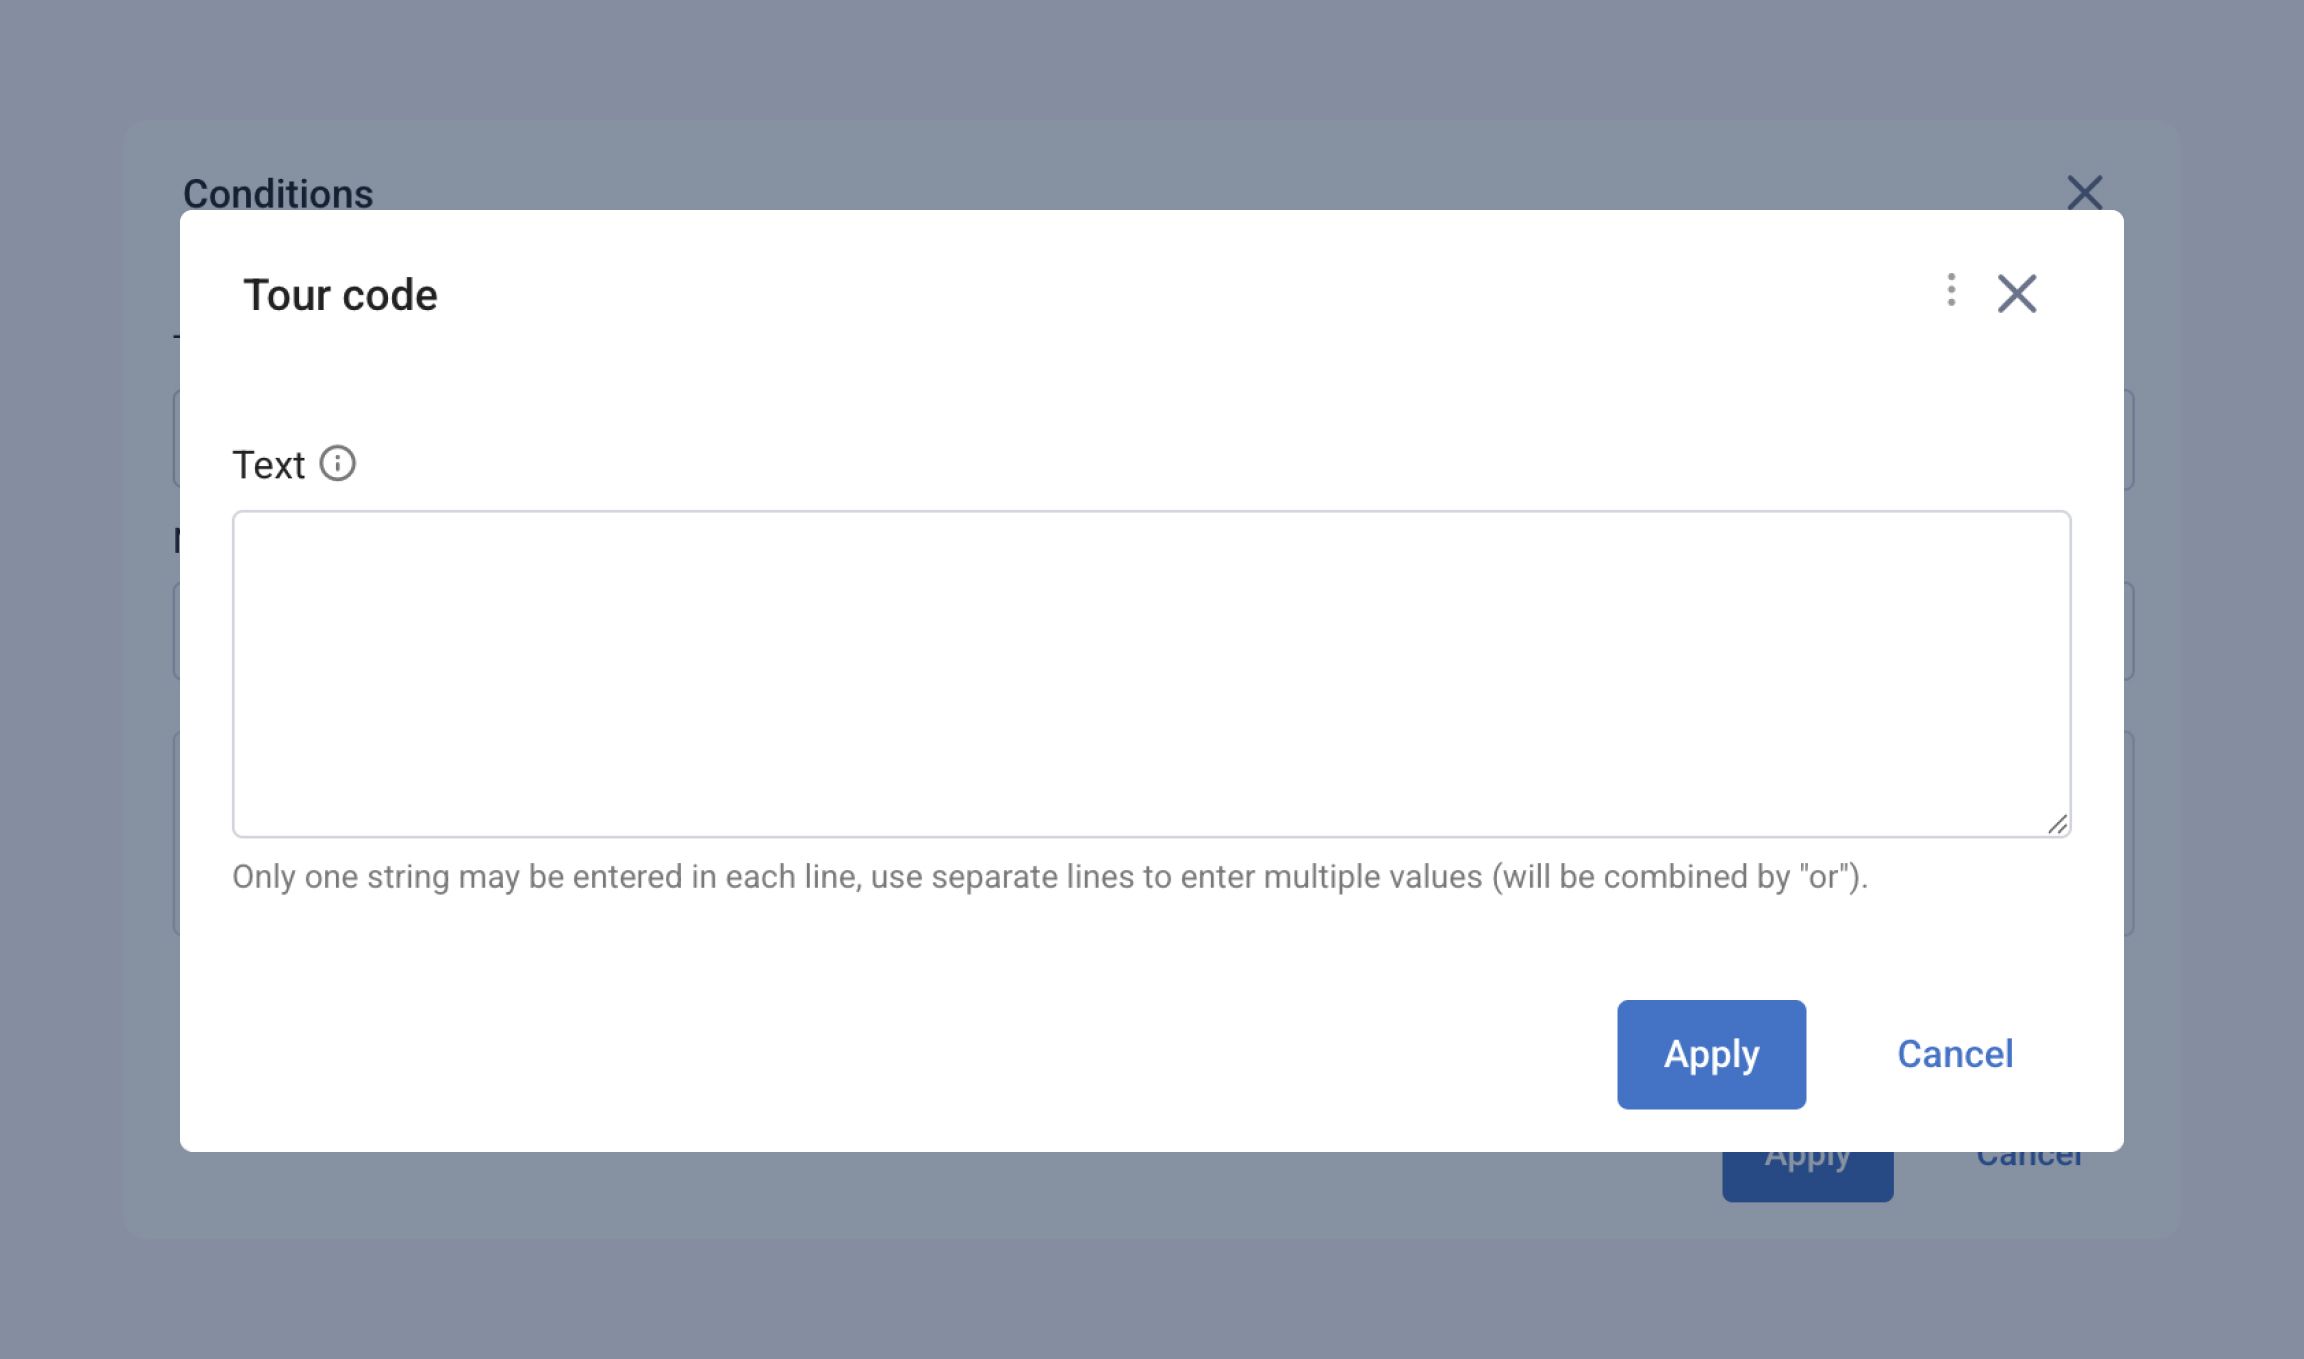Click the Tour code dialog title

340,295
